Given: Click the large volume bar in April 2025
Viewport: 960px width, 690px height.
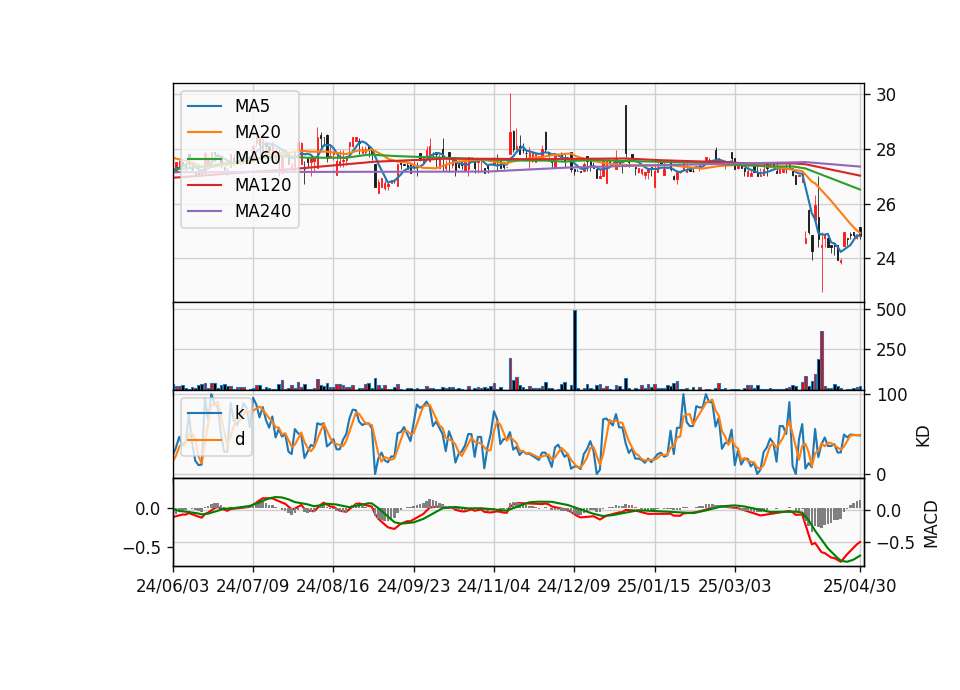Looking at the screenshot, I should coord(822,360).
